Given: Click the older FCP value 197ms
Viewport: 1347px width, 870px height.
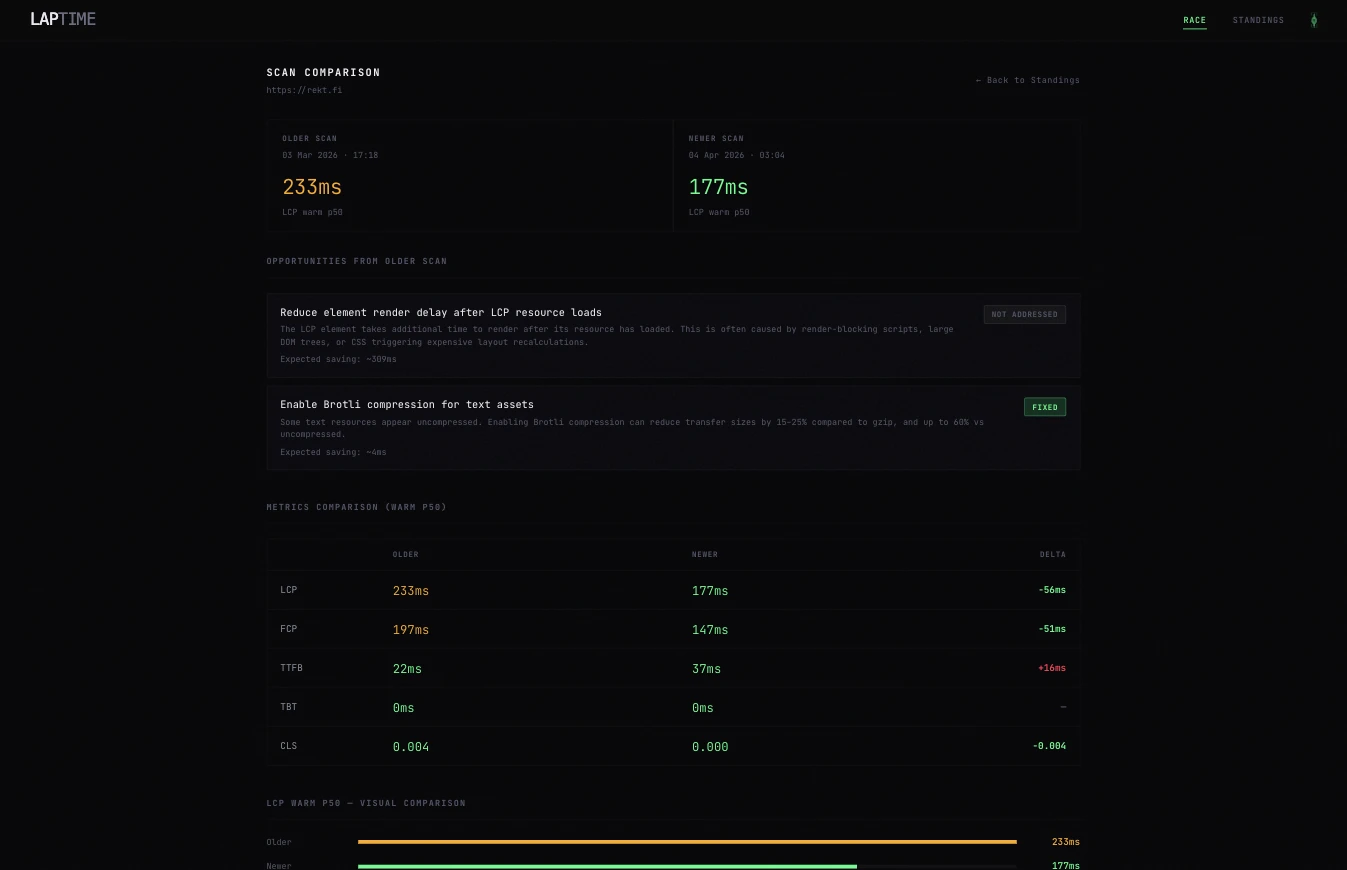Looking at the screenshot, I should [x=411, y=630].
